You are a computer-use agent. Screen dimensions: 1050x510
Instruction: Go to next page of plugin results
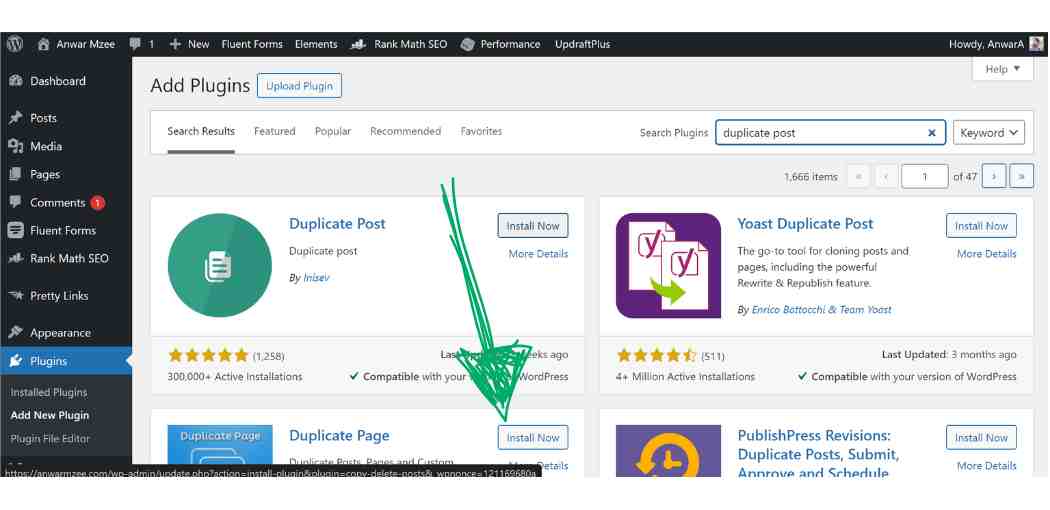[994, 176]
